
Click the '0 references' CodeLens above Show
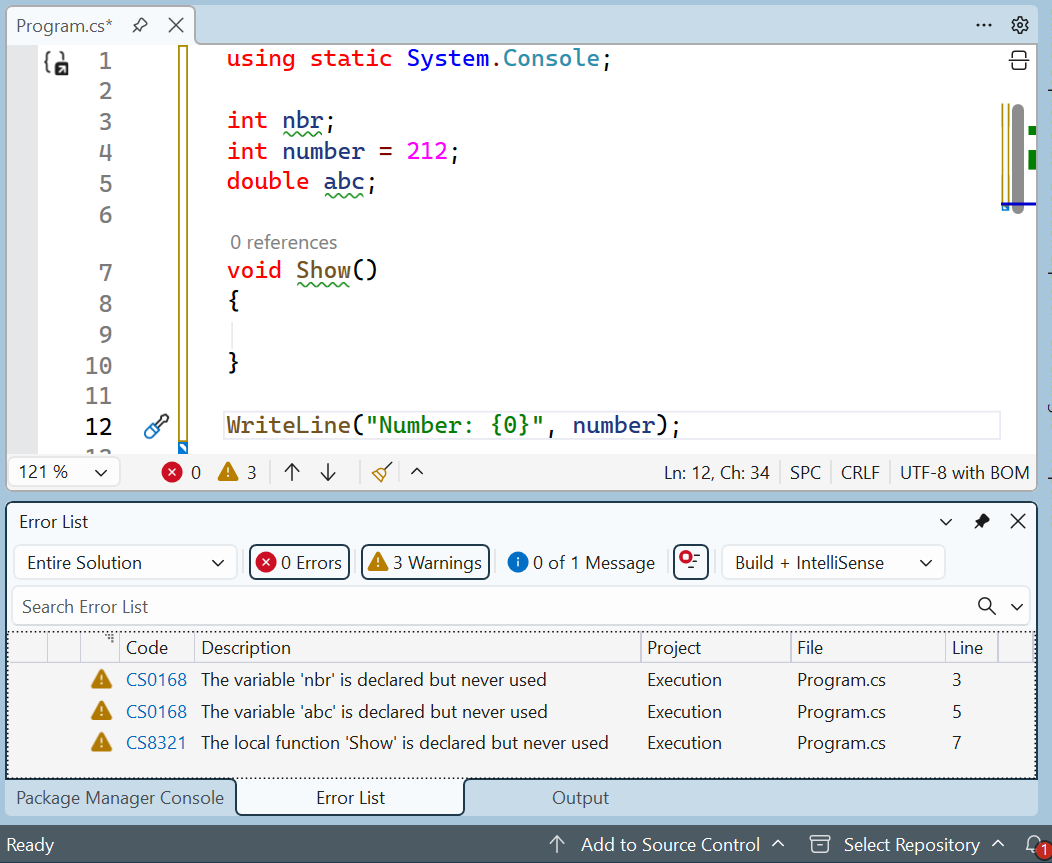point(283,242)
